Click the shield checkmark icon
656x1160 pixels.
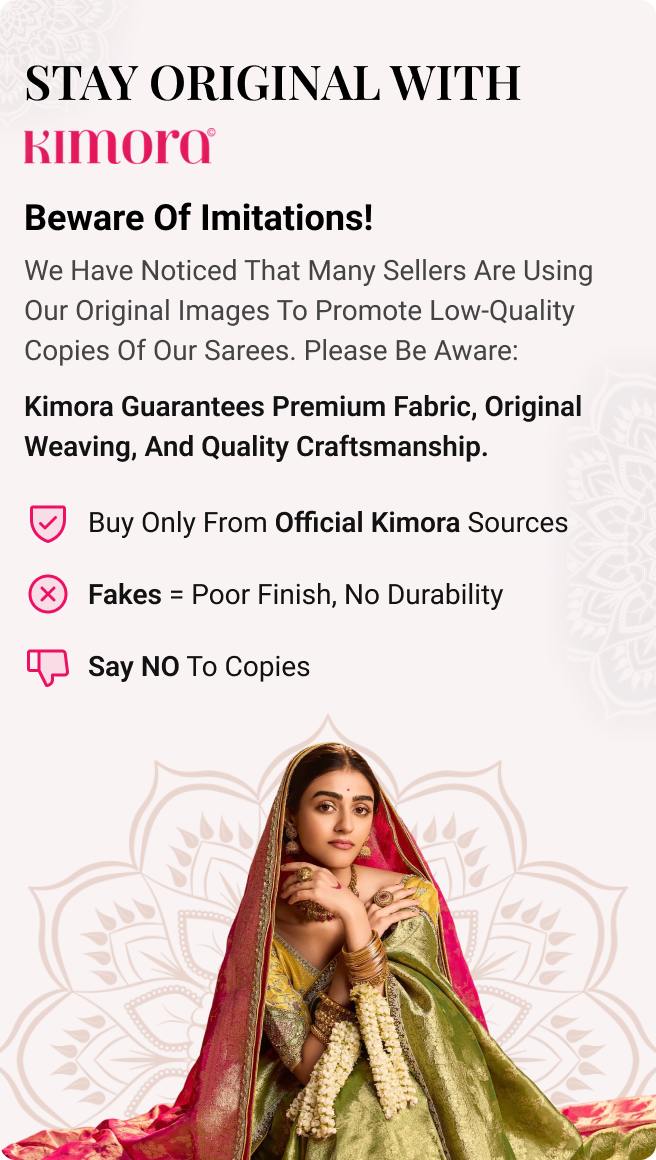(47, 523)
